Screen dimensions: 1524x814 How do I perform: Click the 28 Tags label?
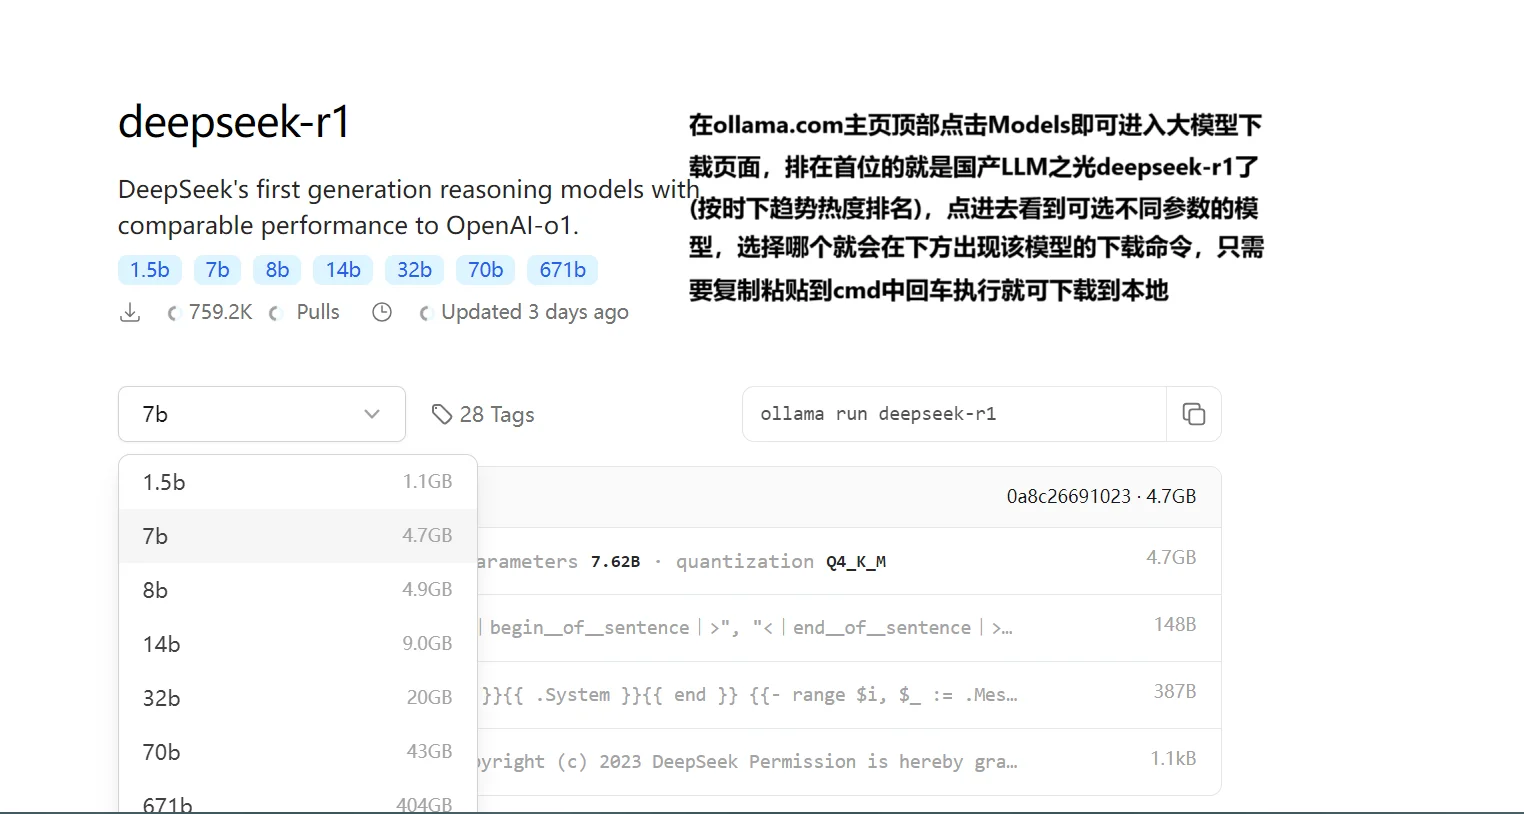tap(497, 413)
